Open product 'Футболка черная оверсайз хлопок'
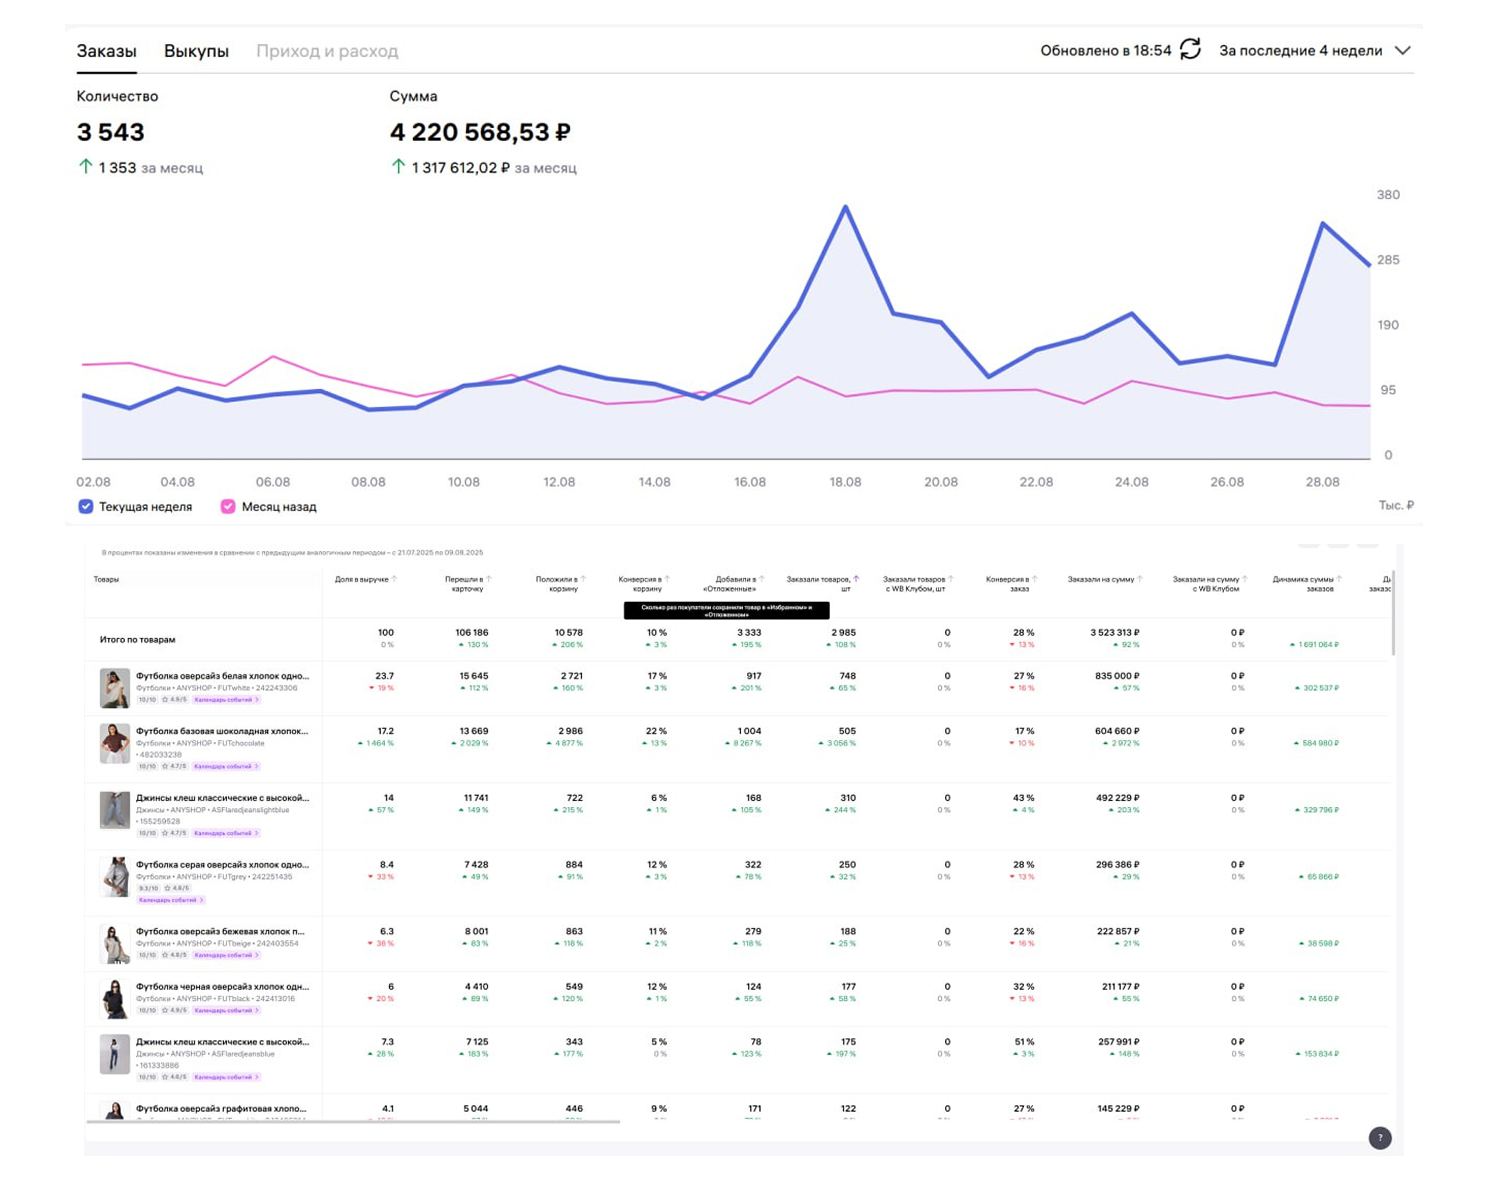Viewport: 1498px width, 1180px height. tap(222, 986)
